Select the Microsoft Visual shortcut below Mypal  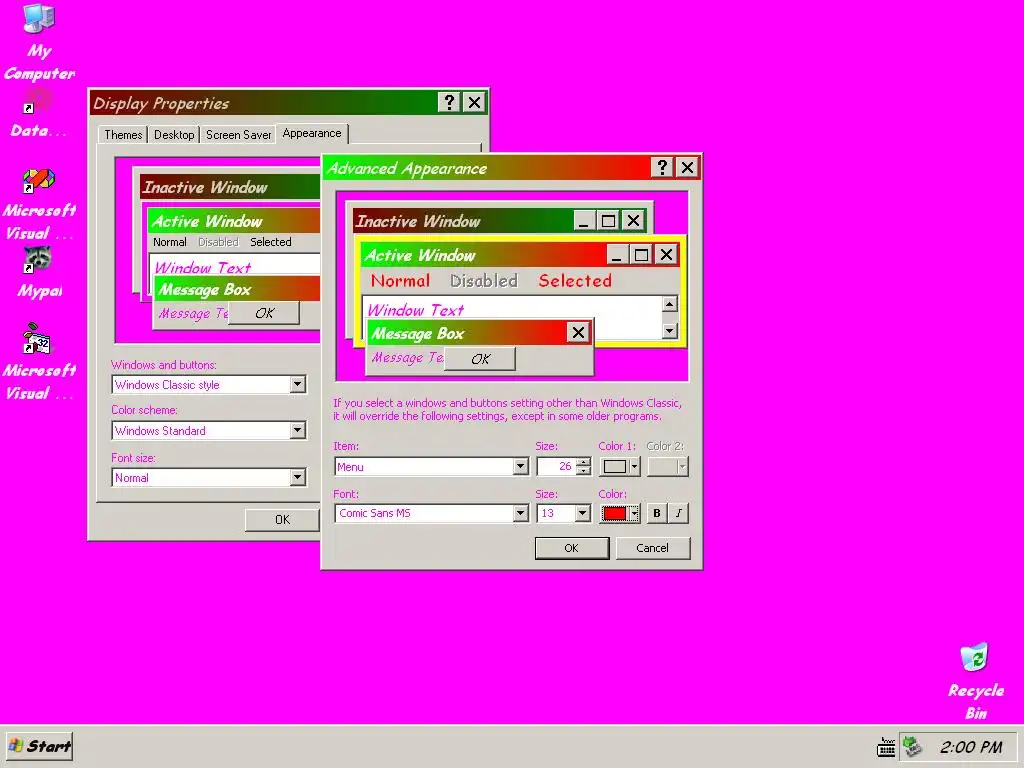tap(39, 361)
